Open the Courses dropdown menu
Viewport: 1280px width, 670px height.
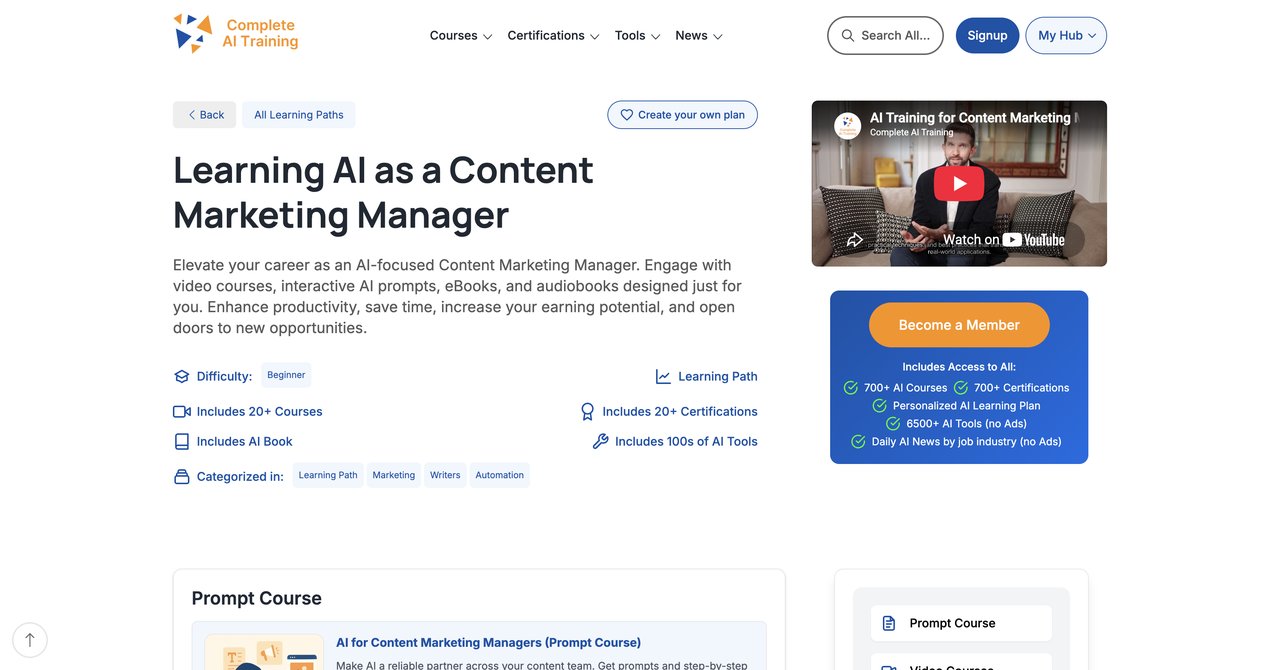point(461,35)
